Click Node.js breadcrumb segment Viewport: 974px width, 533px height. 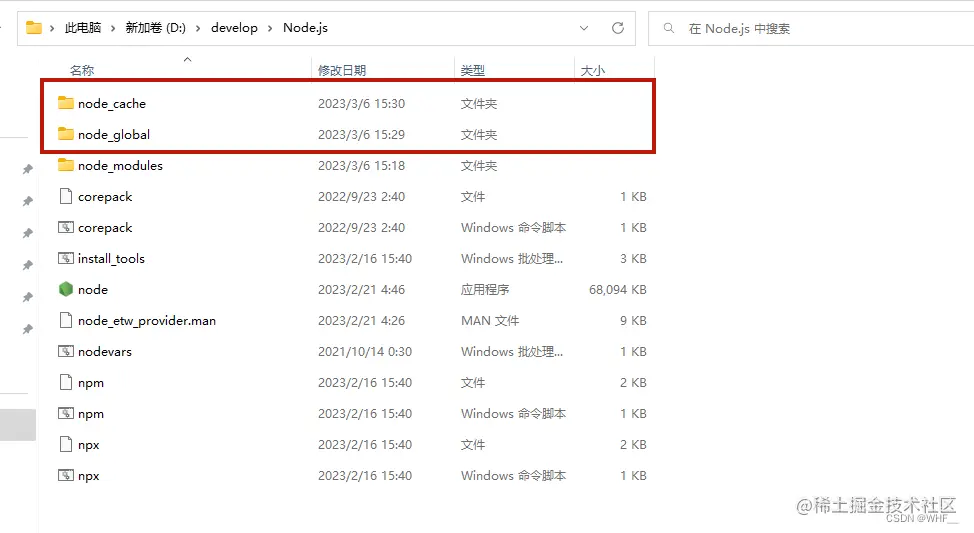pyautogui.click(x=305, y=28)
